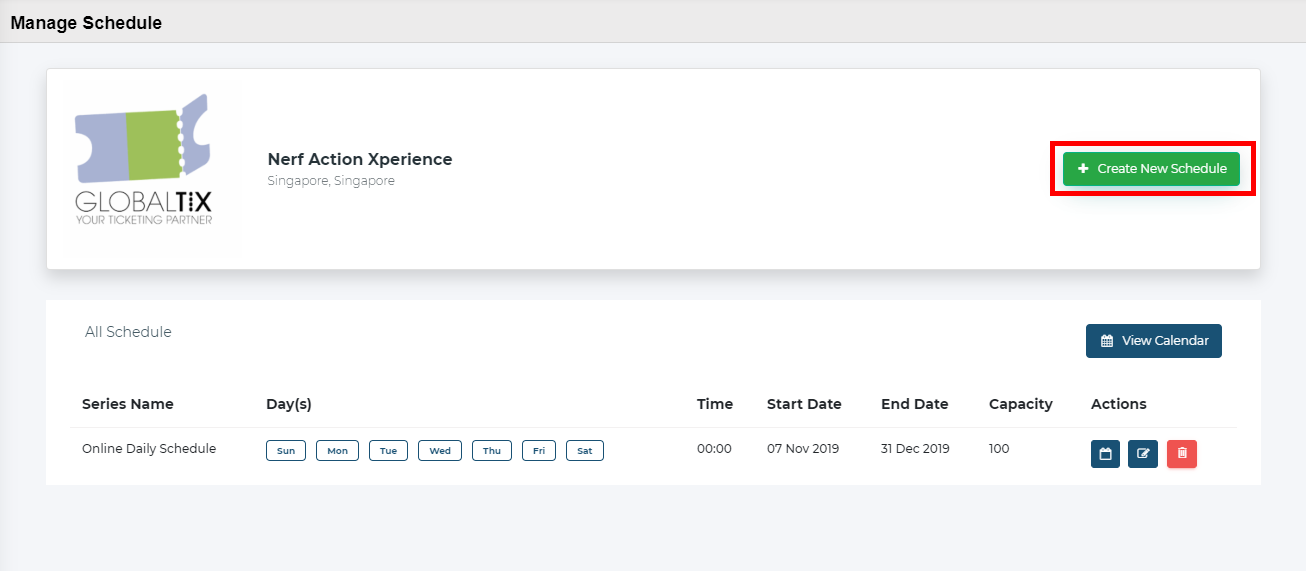1306x571 pixels.
Task: Click the Sat day badge
Action: coord(585,451)
